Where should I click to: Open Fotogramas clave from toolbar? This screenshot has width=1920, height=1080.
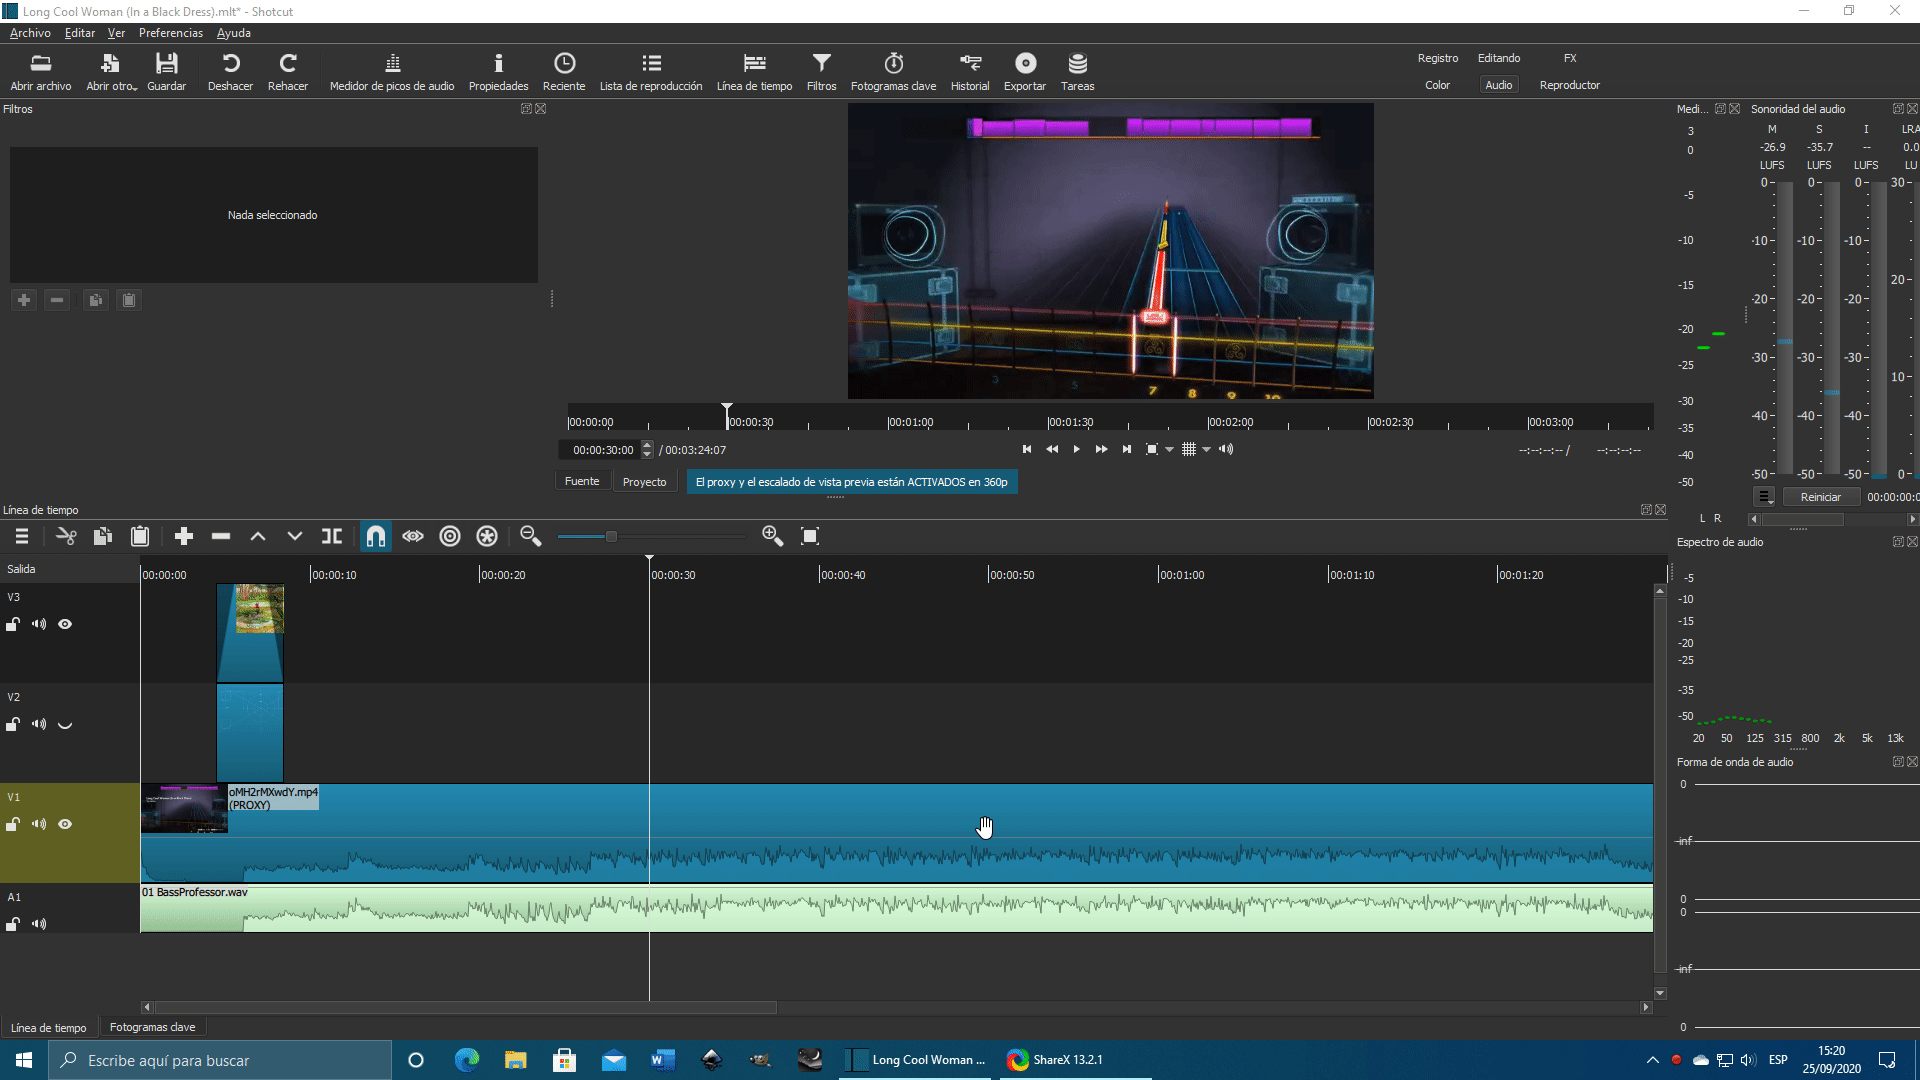[893, 72]
